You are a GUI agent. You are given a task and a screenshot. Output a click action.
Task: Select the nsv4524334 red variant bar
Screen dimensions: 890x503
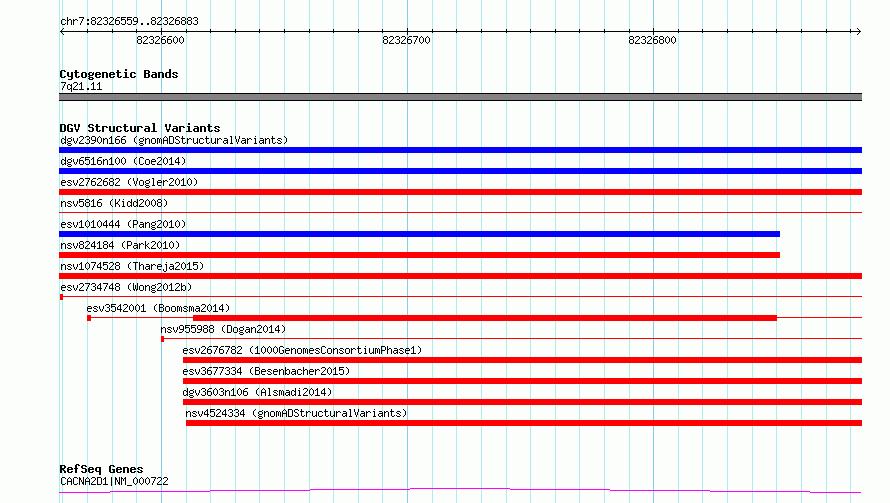(524, 423)
